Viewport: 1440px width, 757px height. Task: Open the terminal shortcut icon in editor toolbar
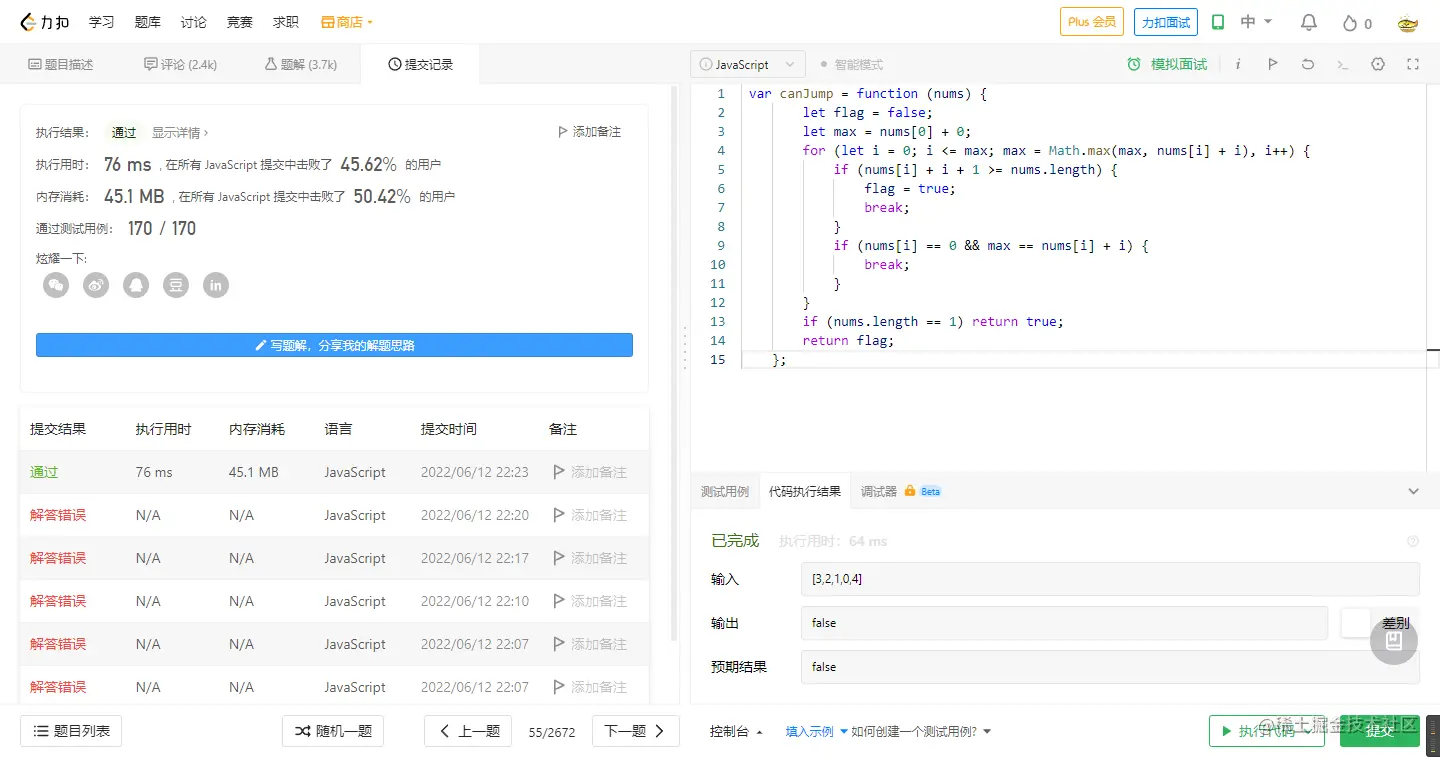tap(1343, 64)
